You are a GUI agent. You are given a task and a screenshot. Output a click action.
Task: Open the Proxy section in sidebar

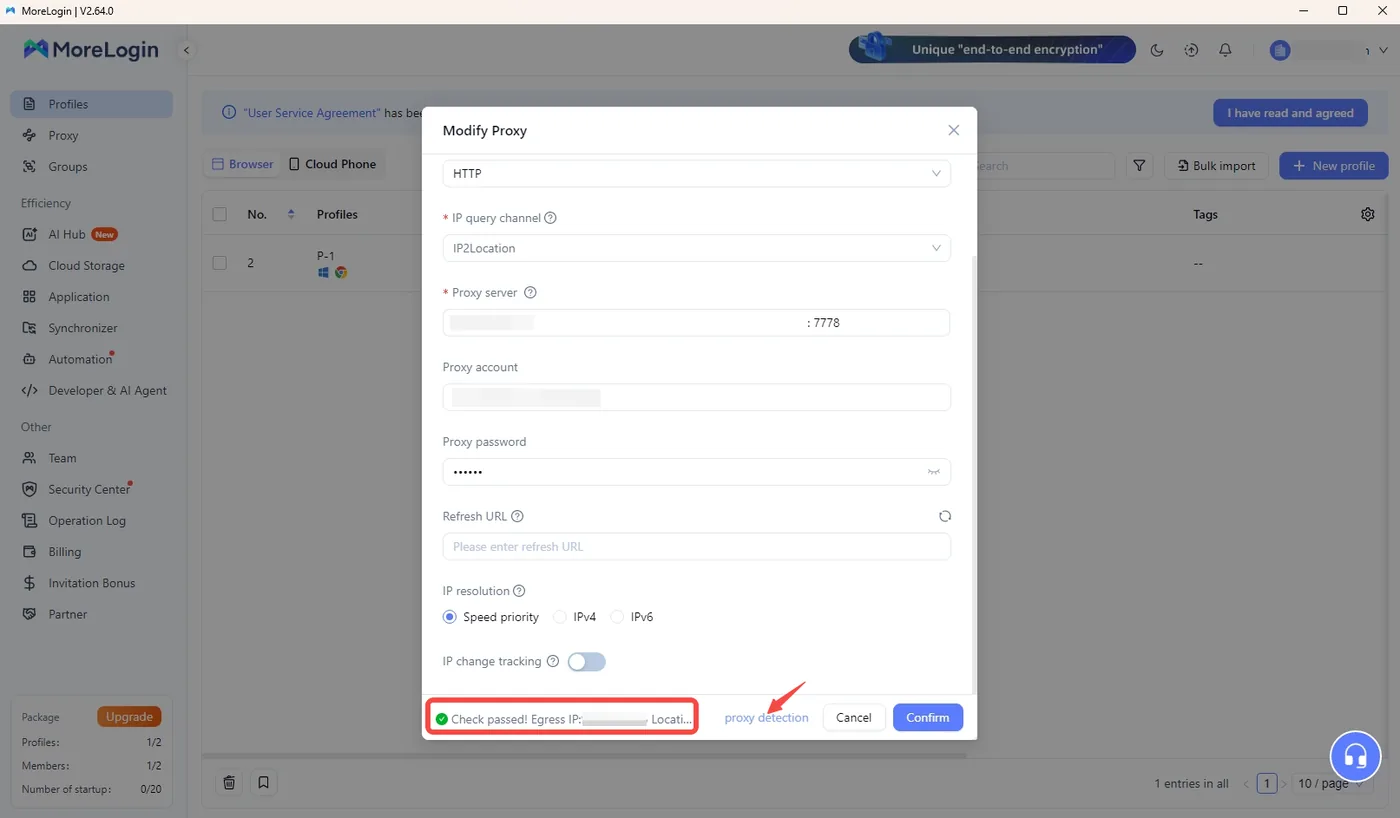click(x=91, y=135)
